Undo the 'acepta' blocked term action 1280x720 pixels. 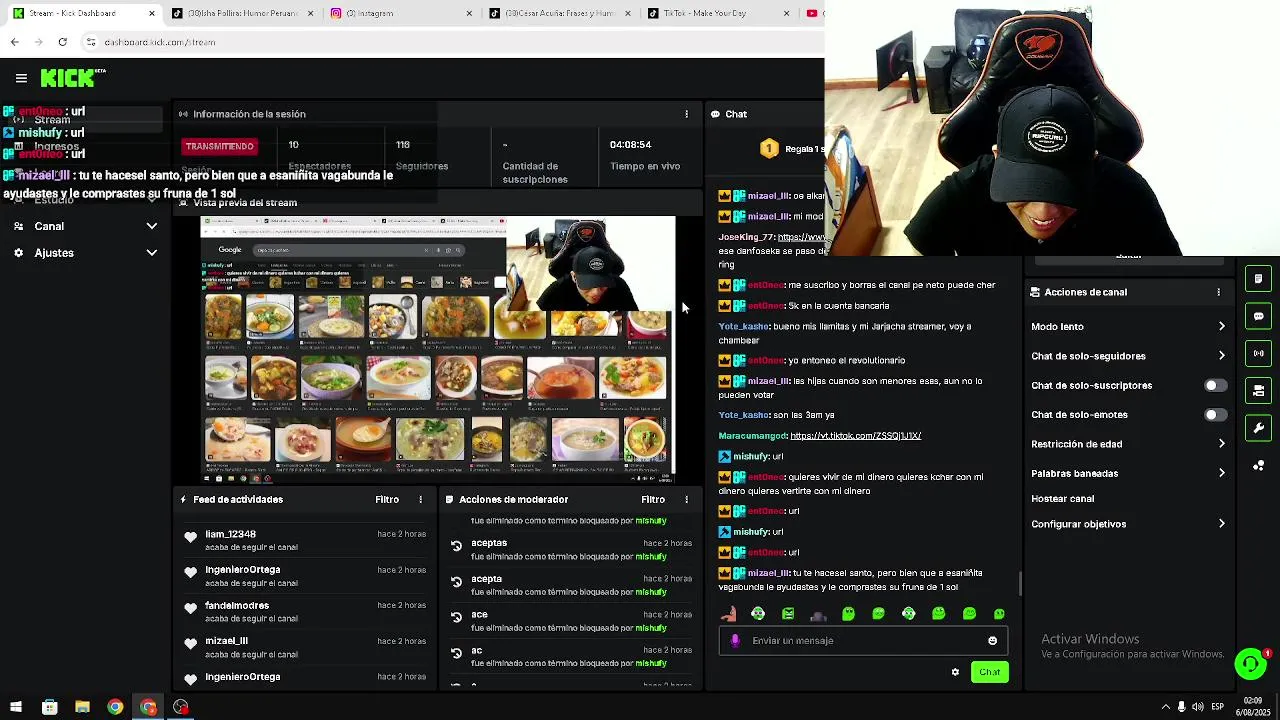click(456, 582)
